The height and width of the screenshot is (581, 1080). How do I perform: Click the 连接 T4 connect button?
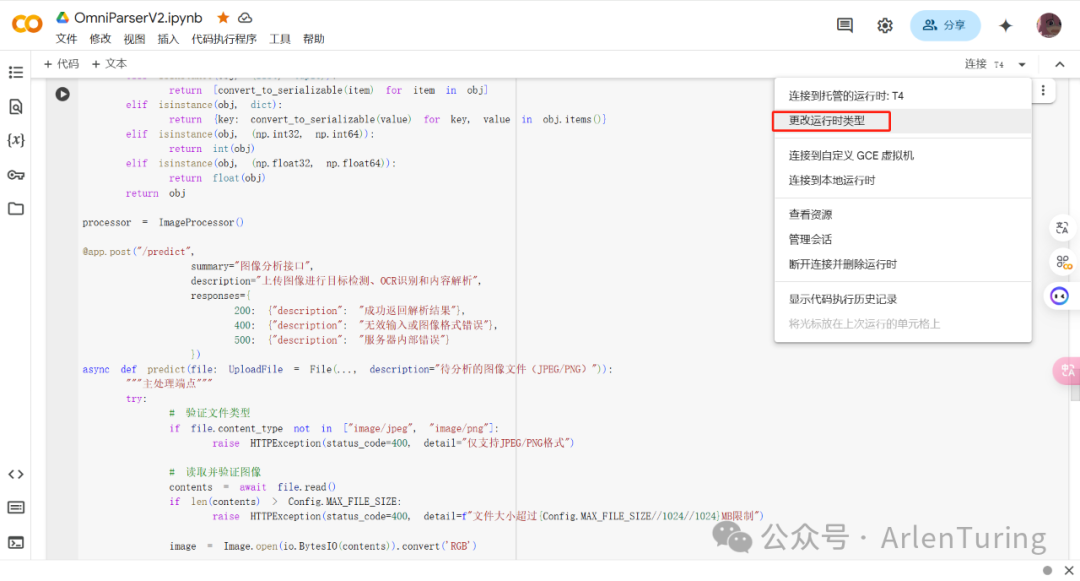tap(984, 64)
